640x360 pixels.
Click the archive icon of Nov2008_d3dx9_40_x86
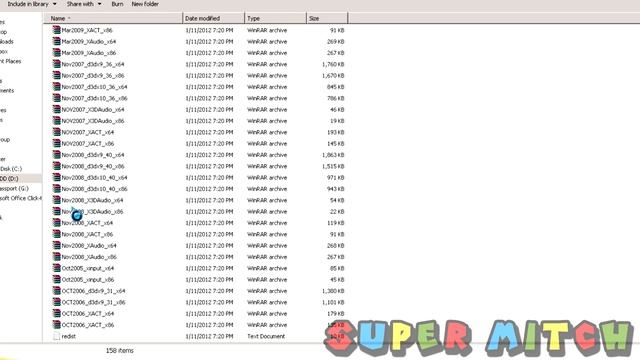(56, 166)
